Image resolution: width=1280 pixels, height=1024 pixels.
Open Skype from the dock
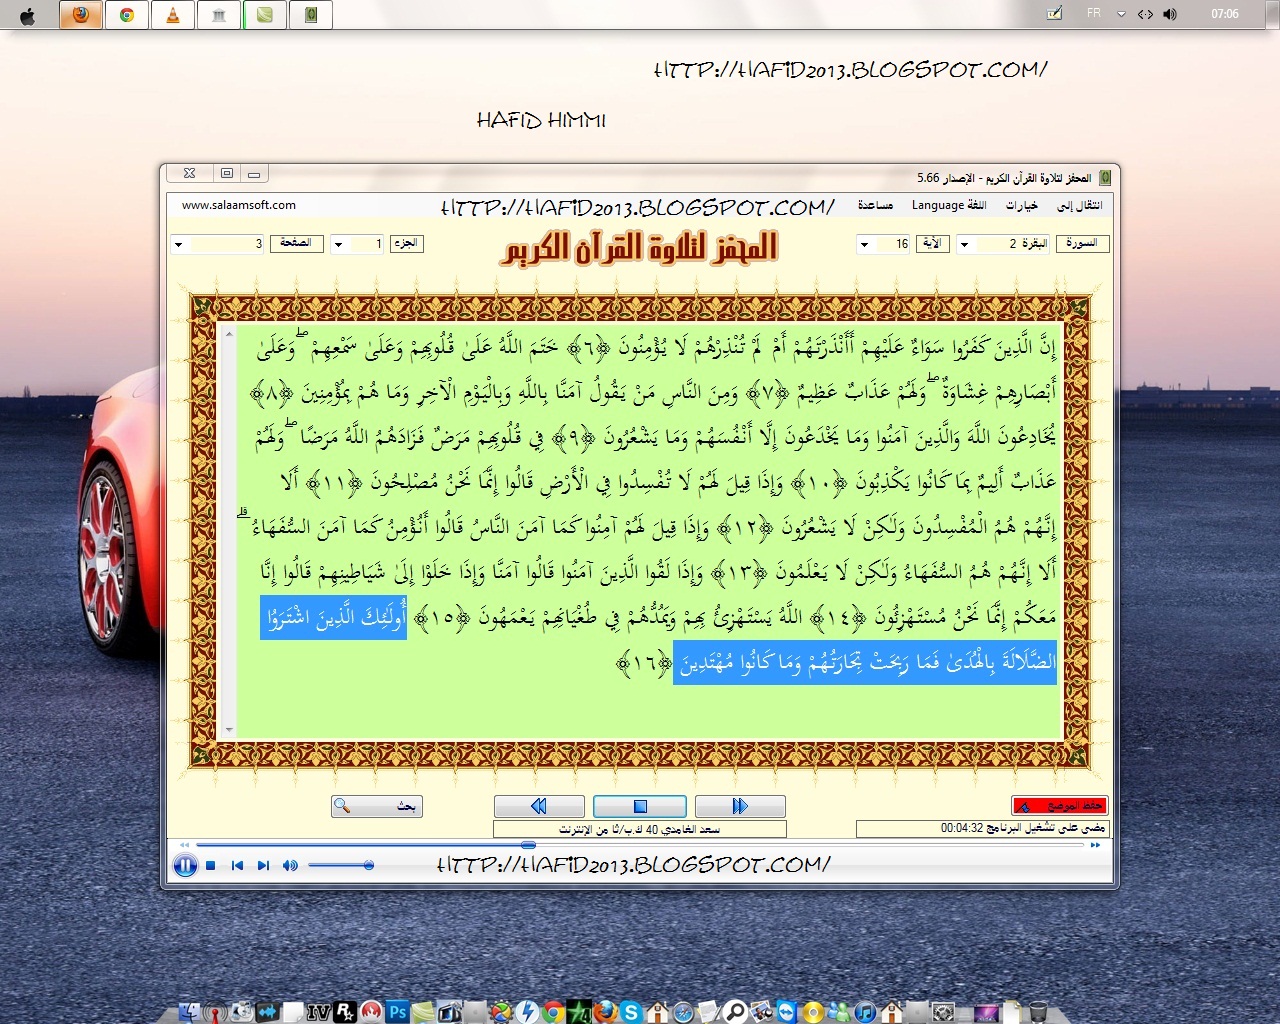pos(631,1011)
